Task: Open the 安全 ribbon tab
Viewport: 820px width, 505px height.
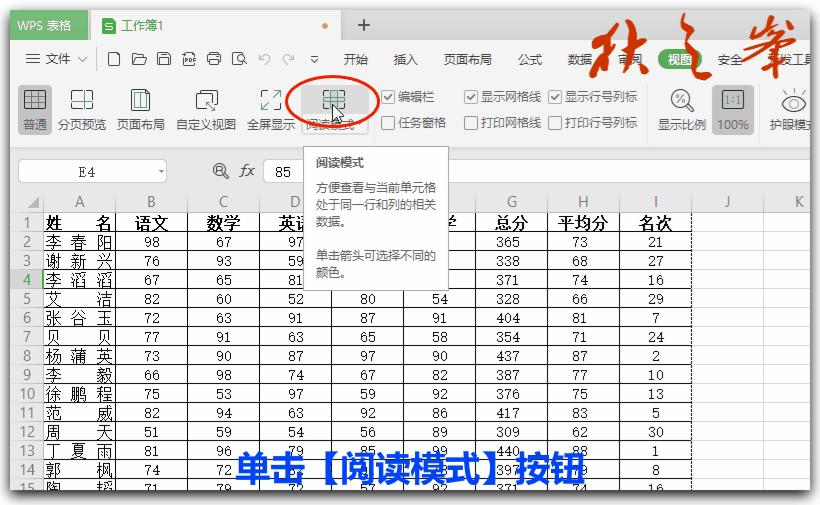Action: tap(730, 60)
